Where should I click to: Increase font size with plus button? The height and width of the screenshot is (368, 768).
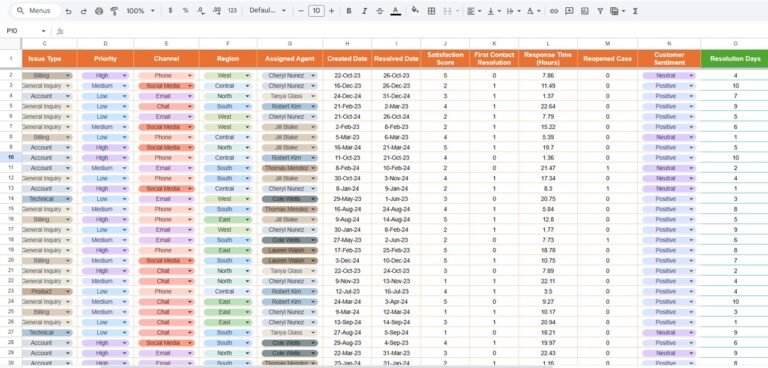[332, 11]
